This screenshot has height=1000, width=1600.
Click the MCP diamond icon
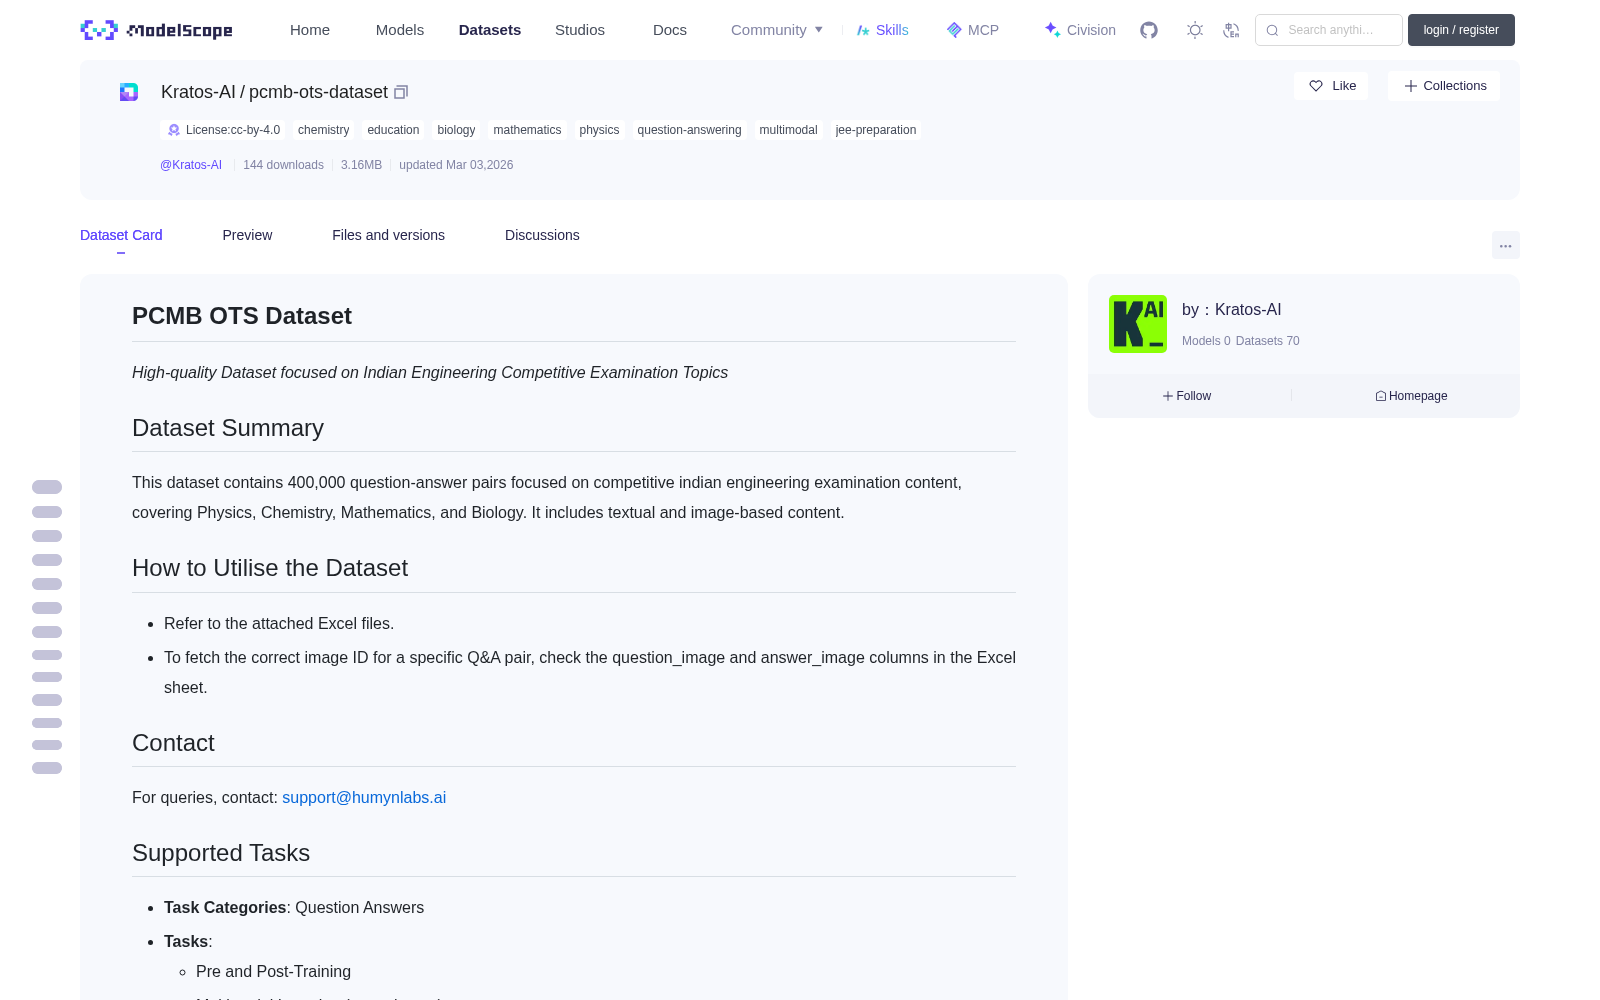954,30
